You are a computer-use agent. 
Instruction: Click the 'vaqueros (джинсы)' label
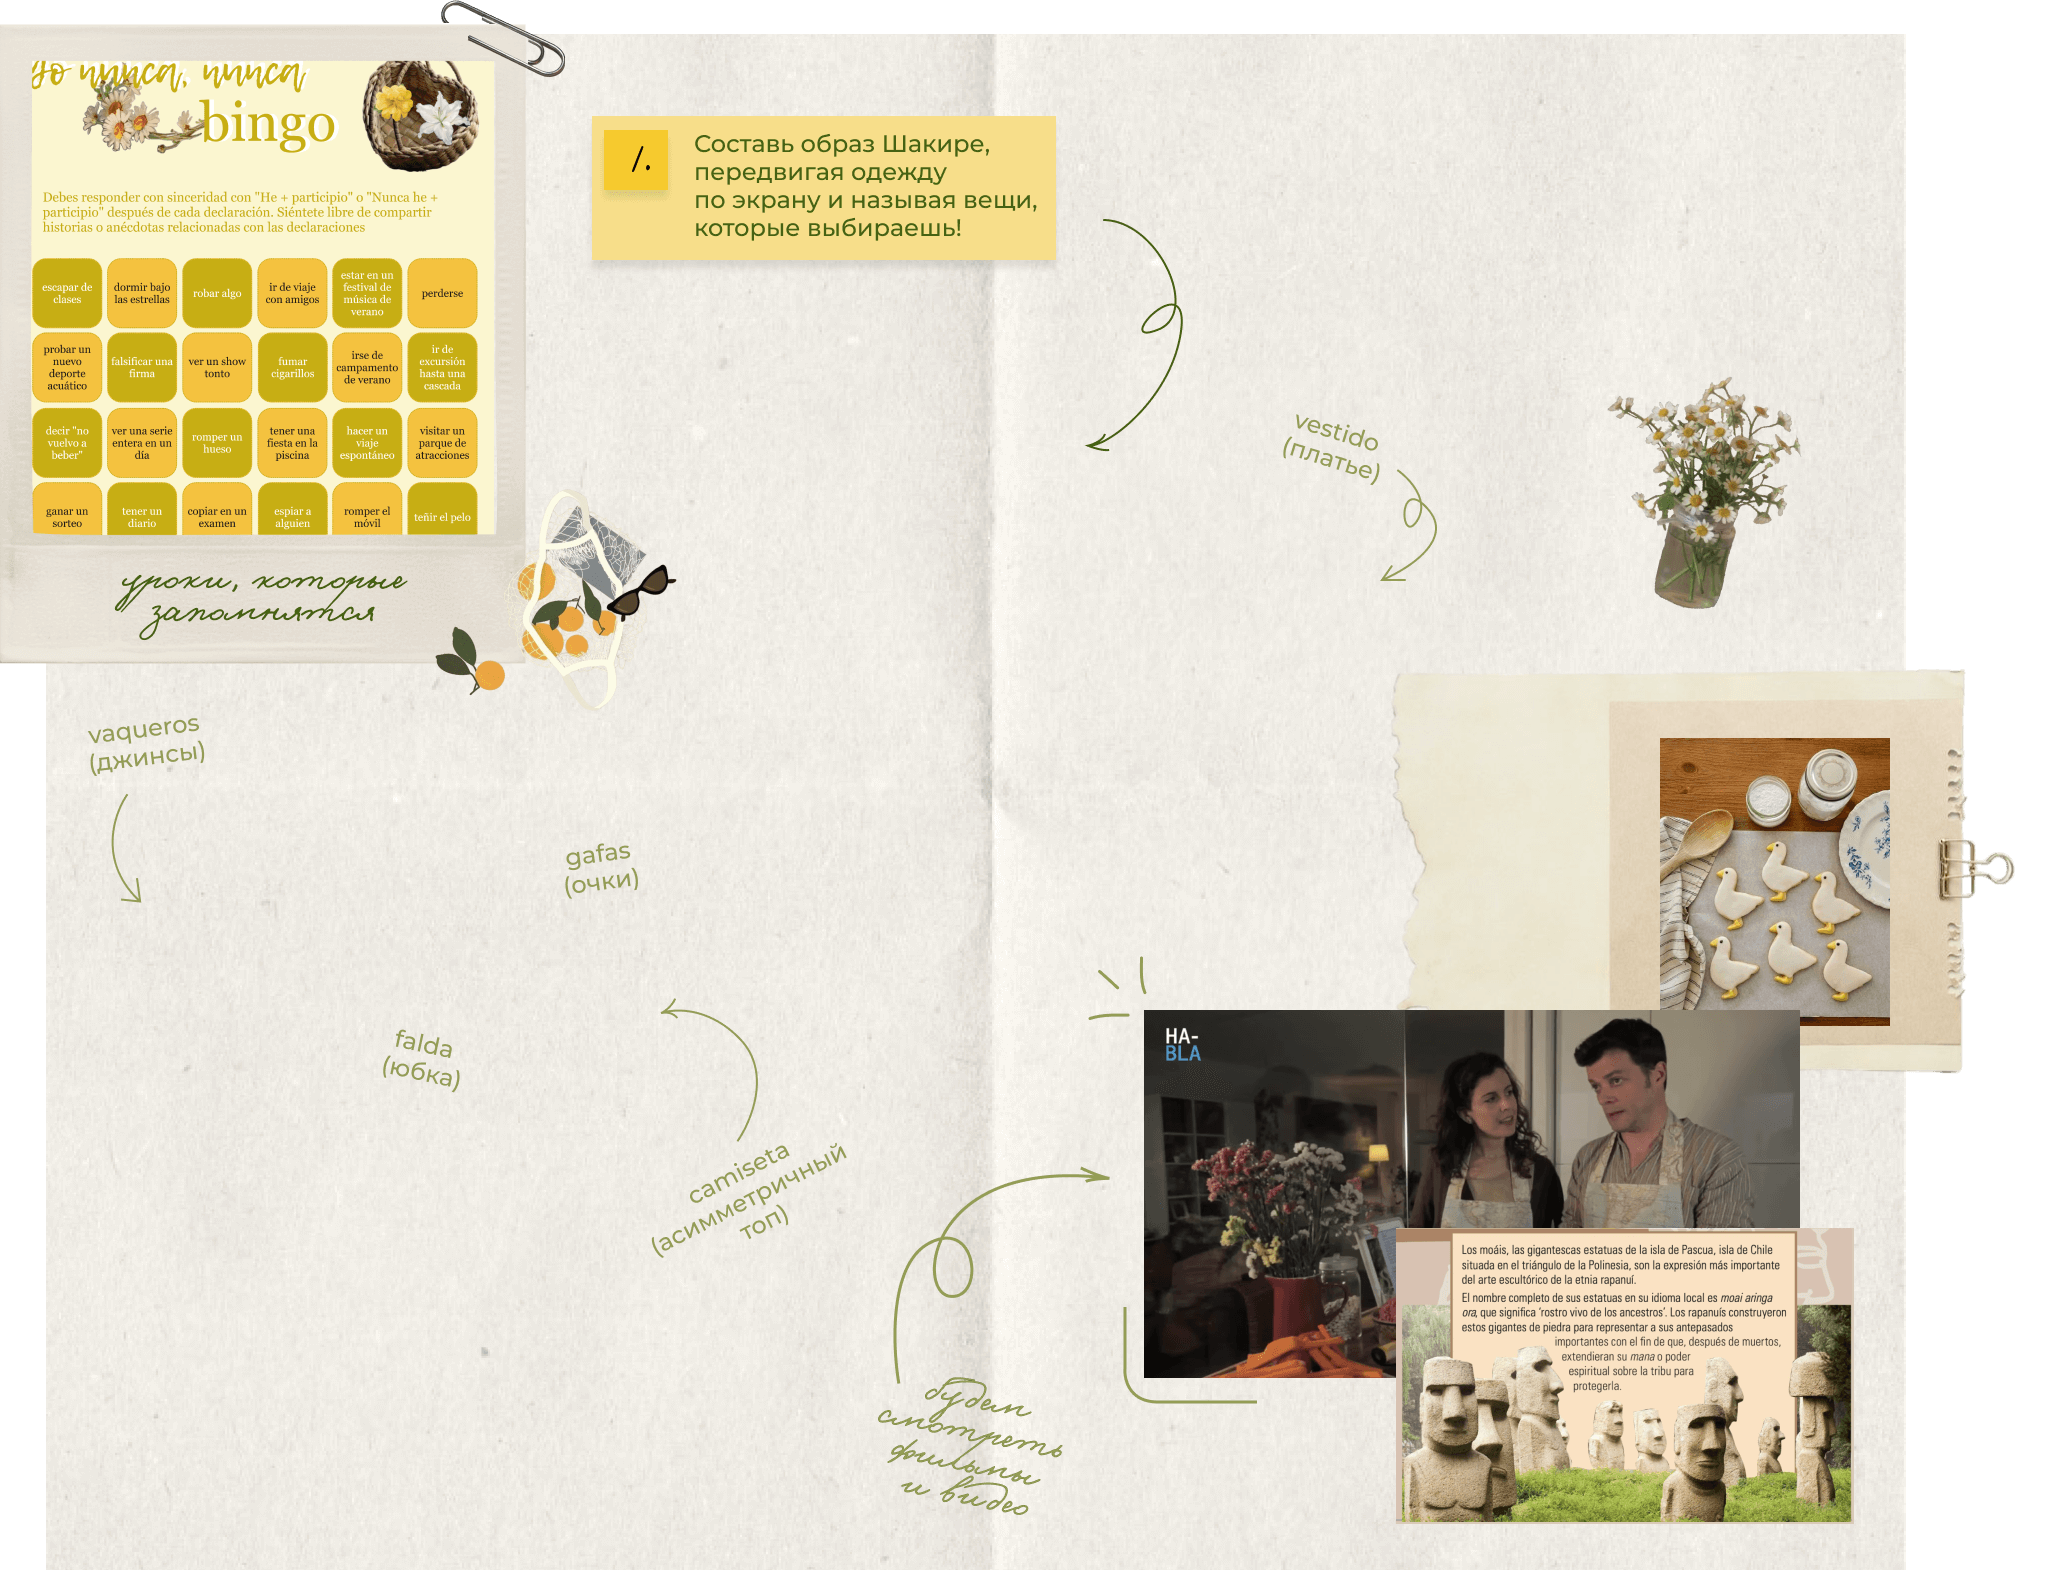point(146,742)
